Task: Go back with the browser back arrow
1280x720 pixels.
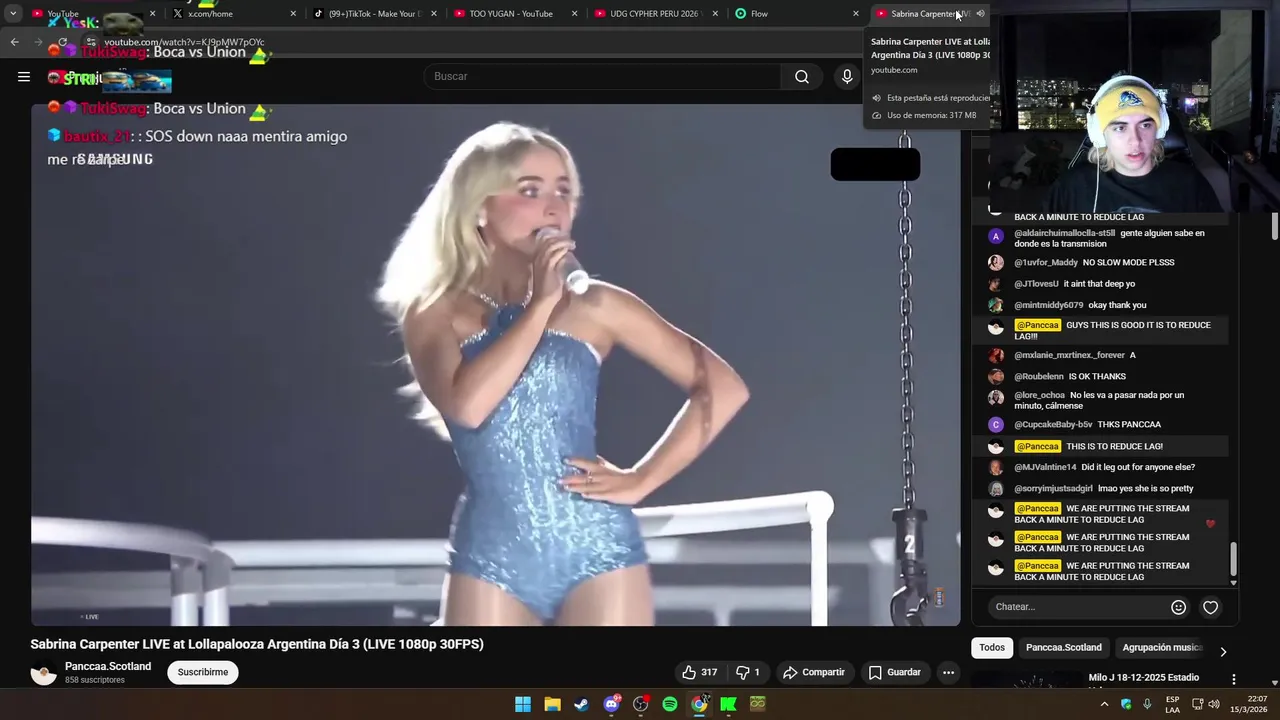Action: click(14, 42)
